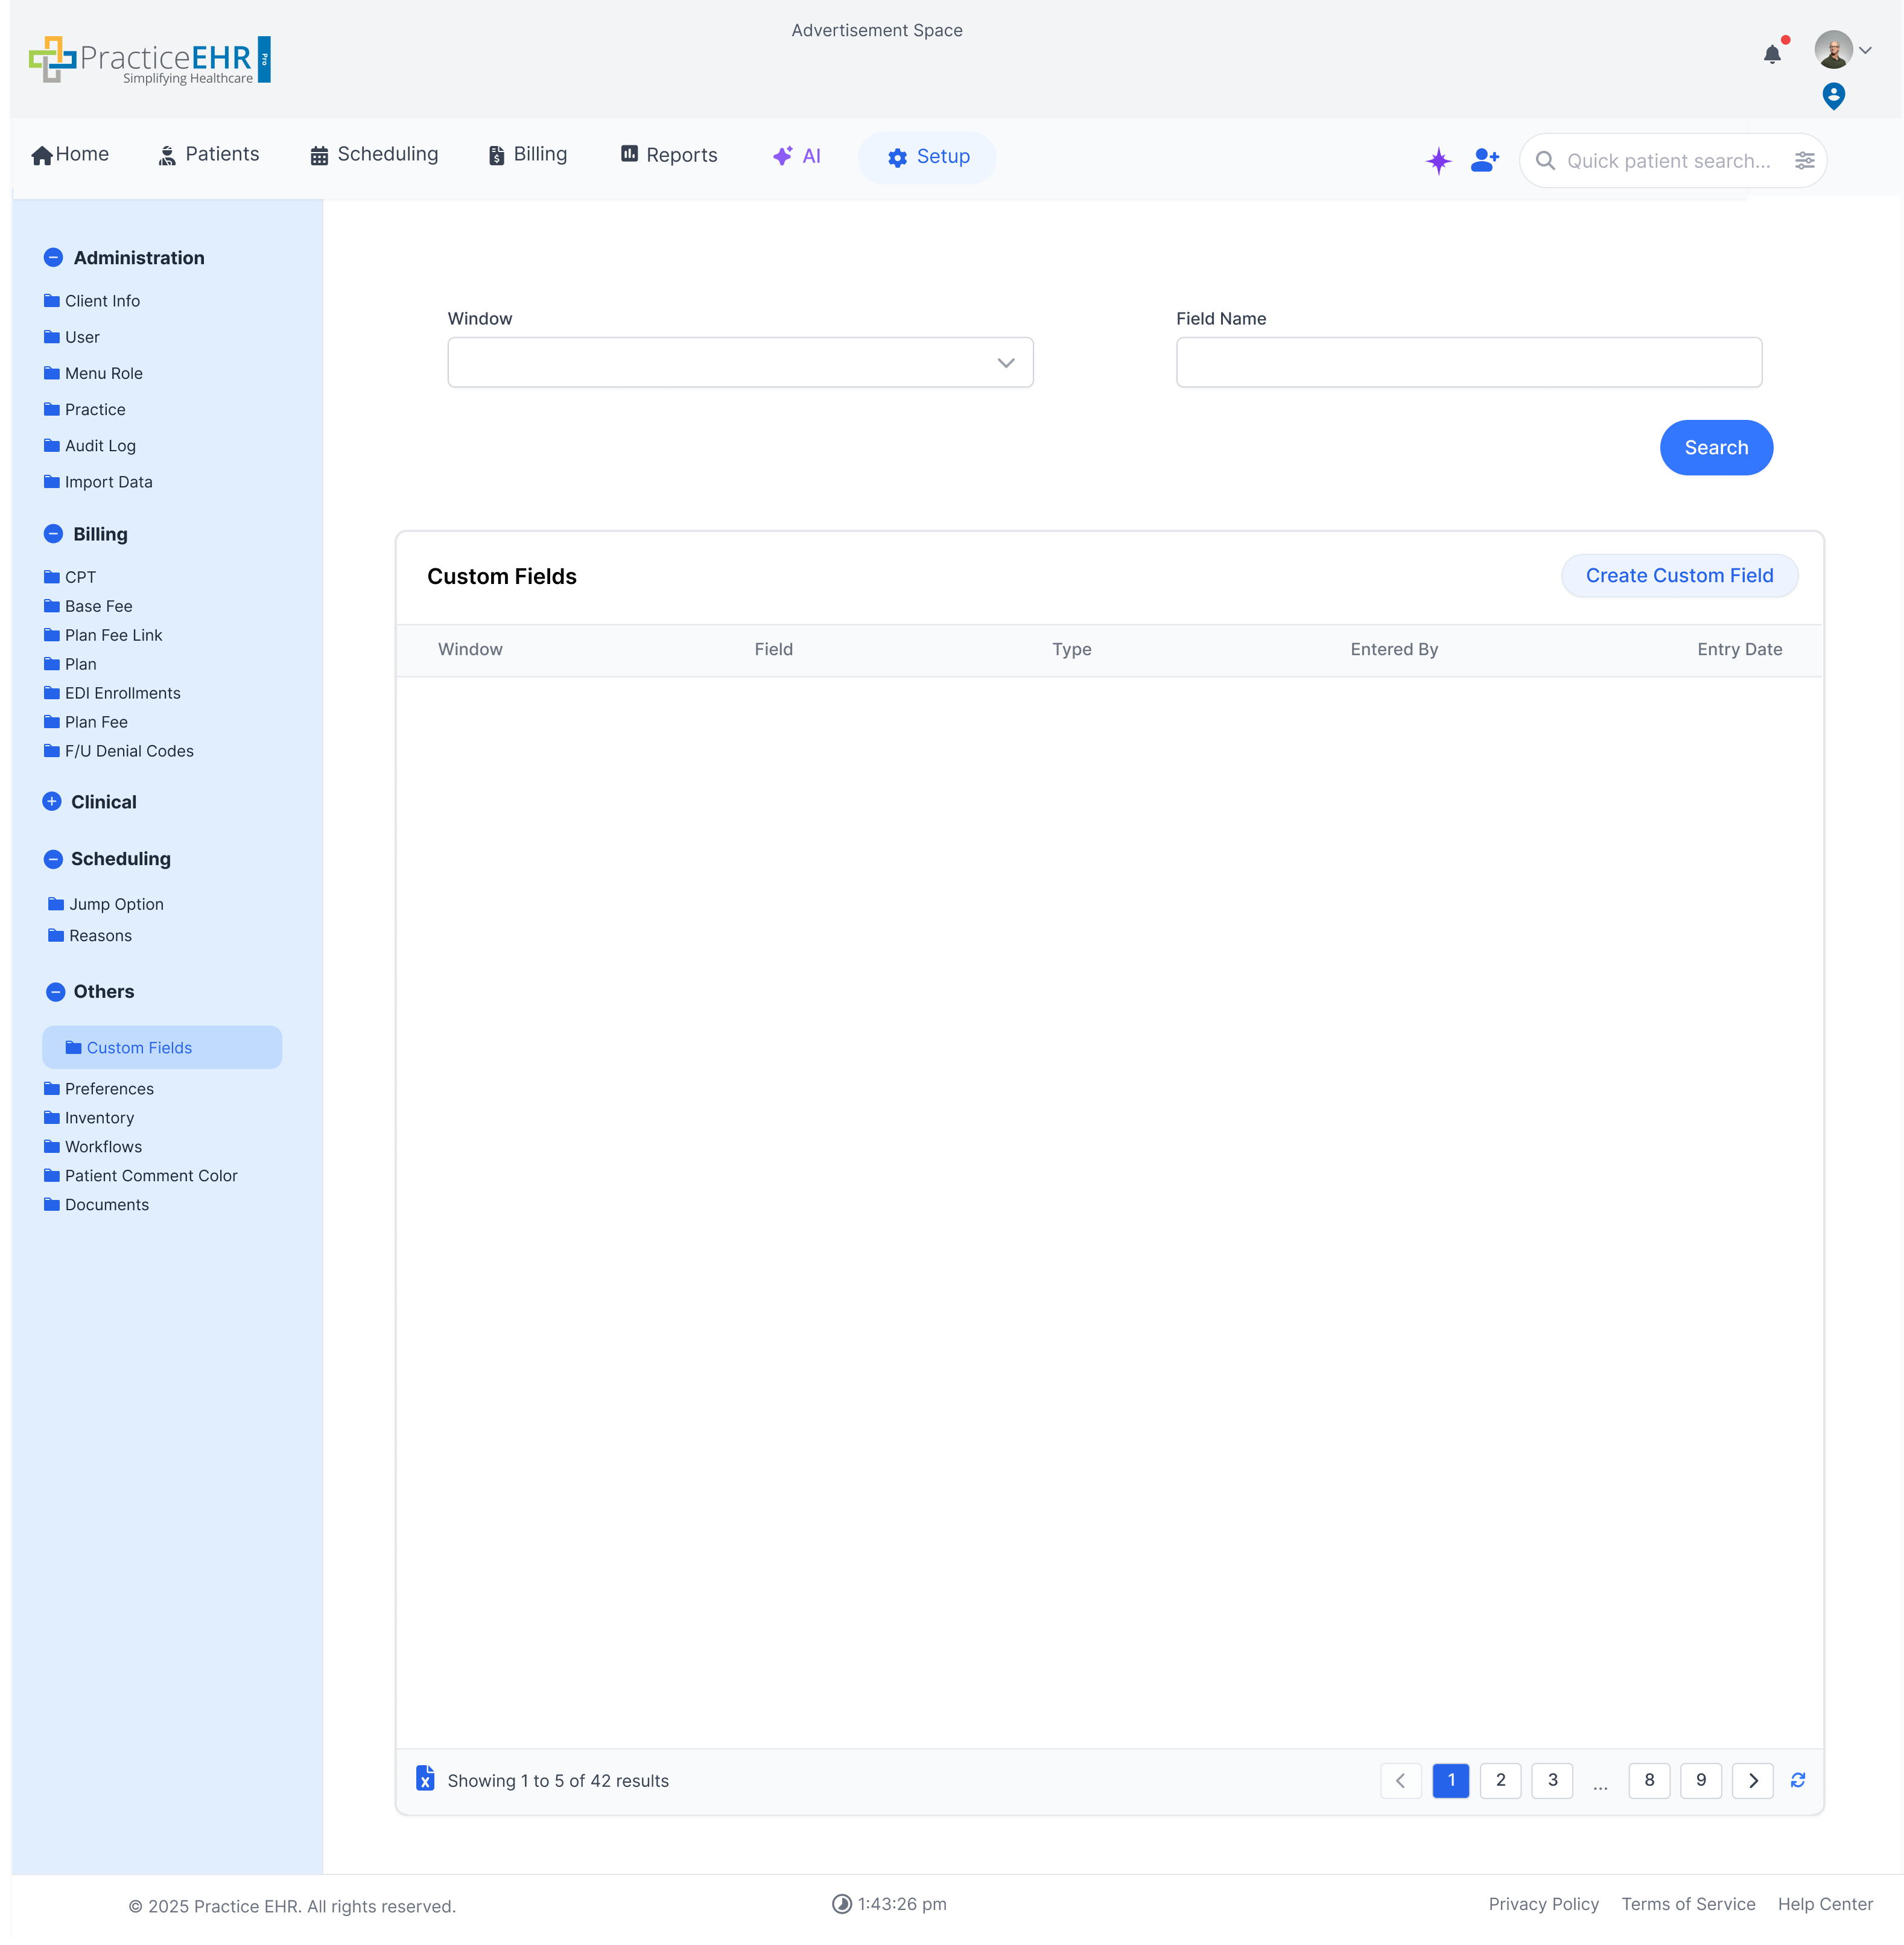This screenshot has width=1904, height=1945.
Task: Collapse the Administration section
Action: (53, 257)
